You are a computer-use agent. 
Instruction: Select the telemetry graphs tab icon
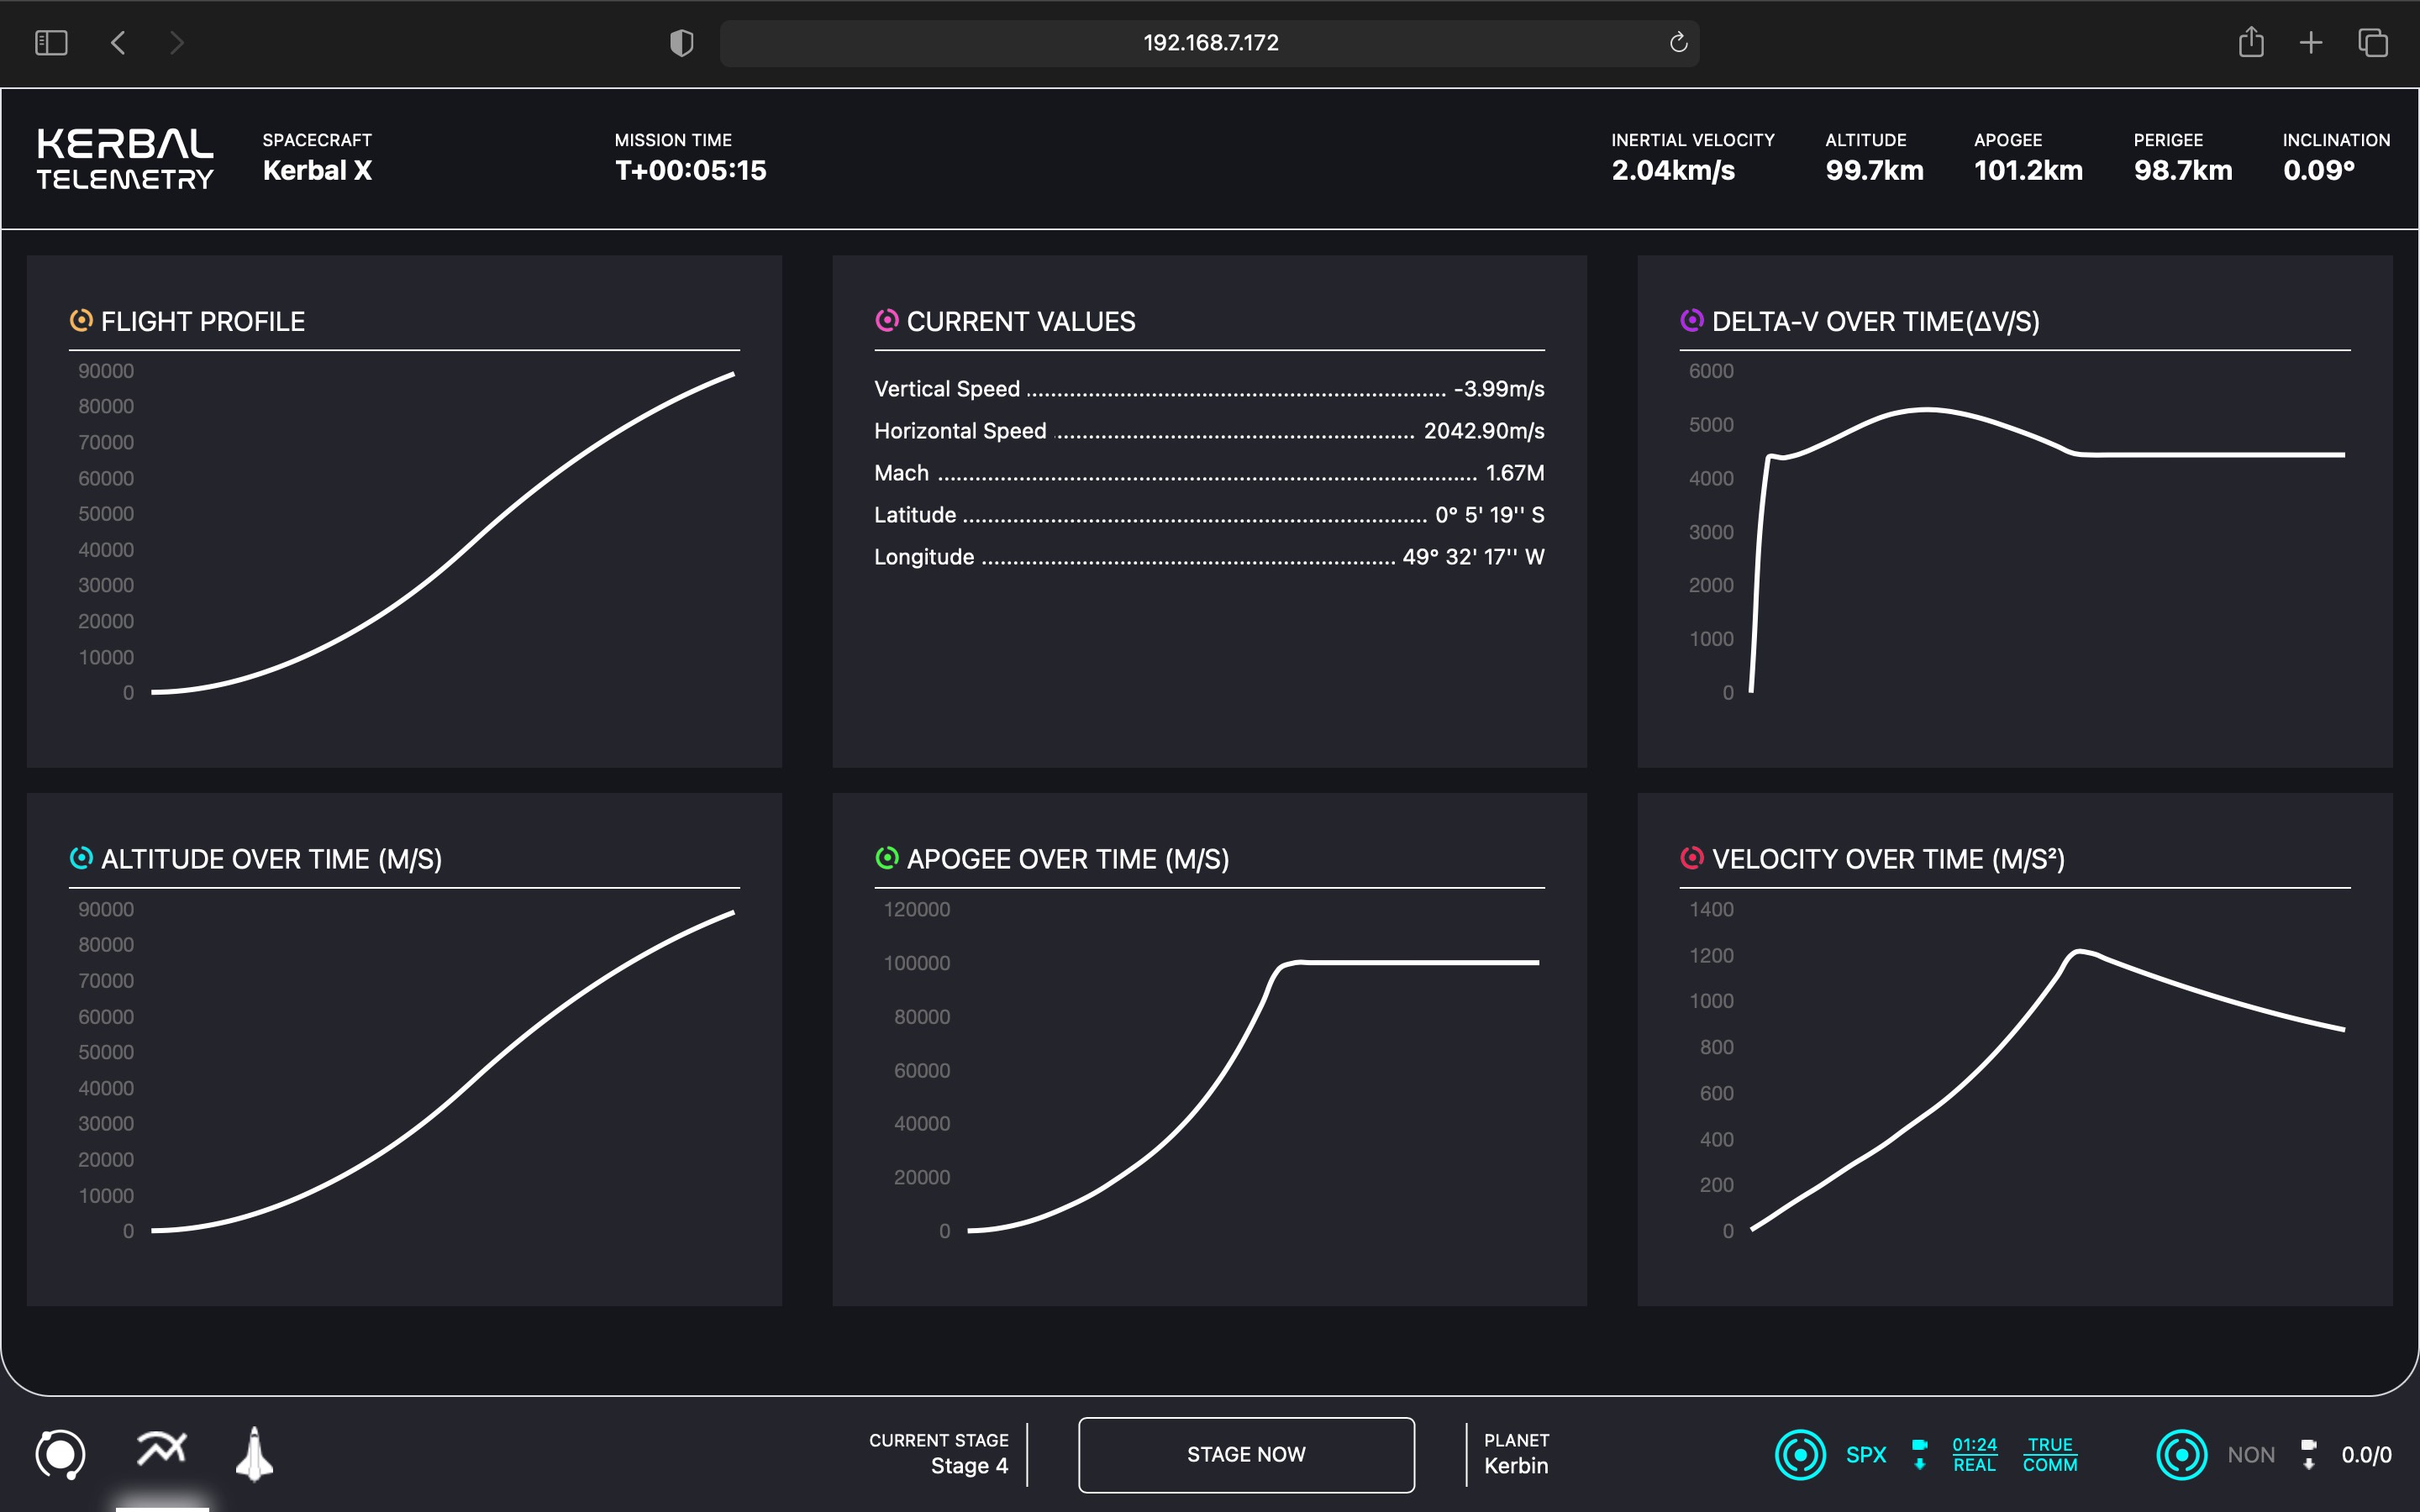(x=161, y=1449)
